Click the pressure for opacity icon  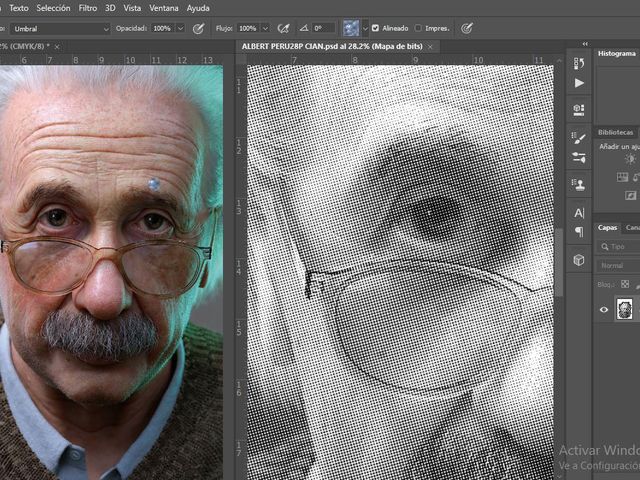click(x=198, y=28)
